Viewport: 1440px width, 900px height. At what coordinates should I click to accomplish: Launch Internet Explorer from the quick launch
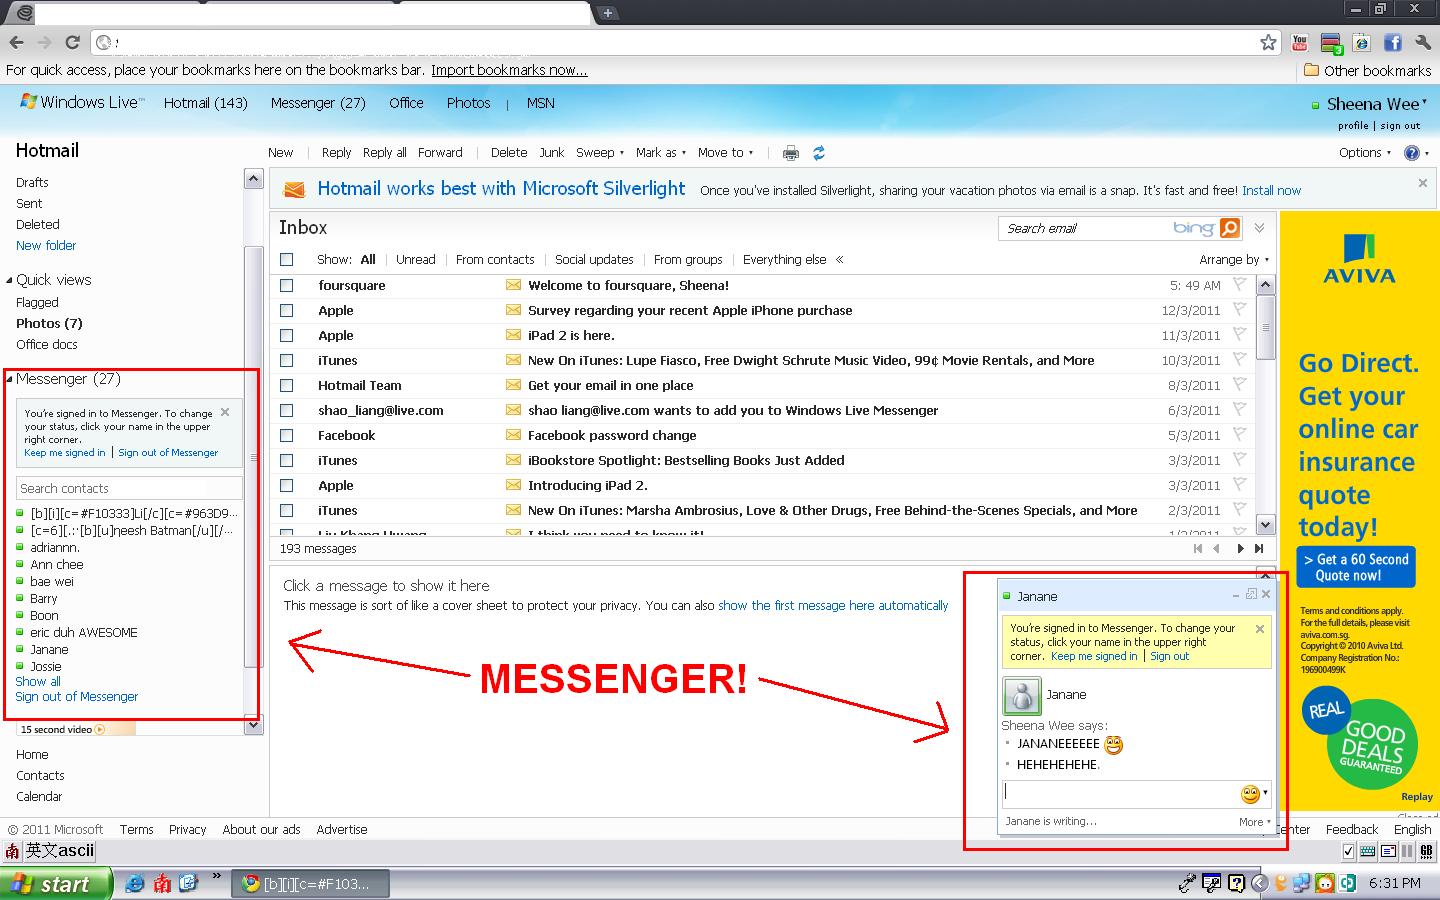pyautogui.click(x=134, y=883)
